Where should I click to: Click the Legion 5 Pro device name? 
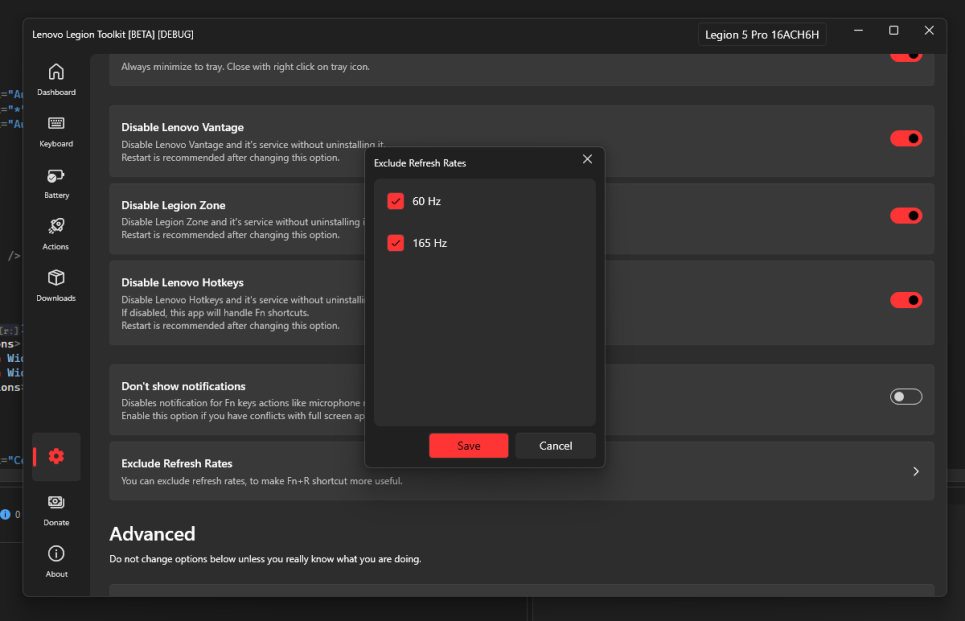tap(761, 33)
